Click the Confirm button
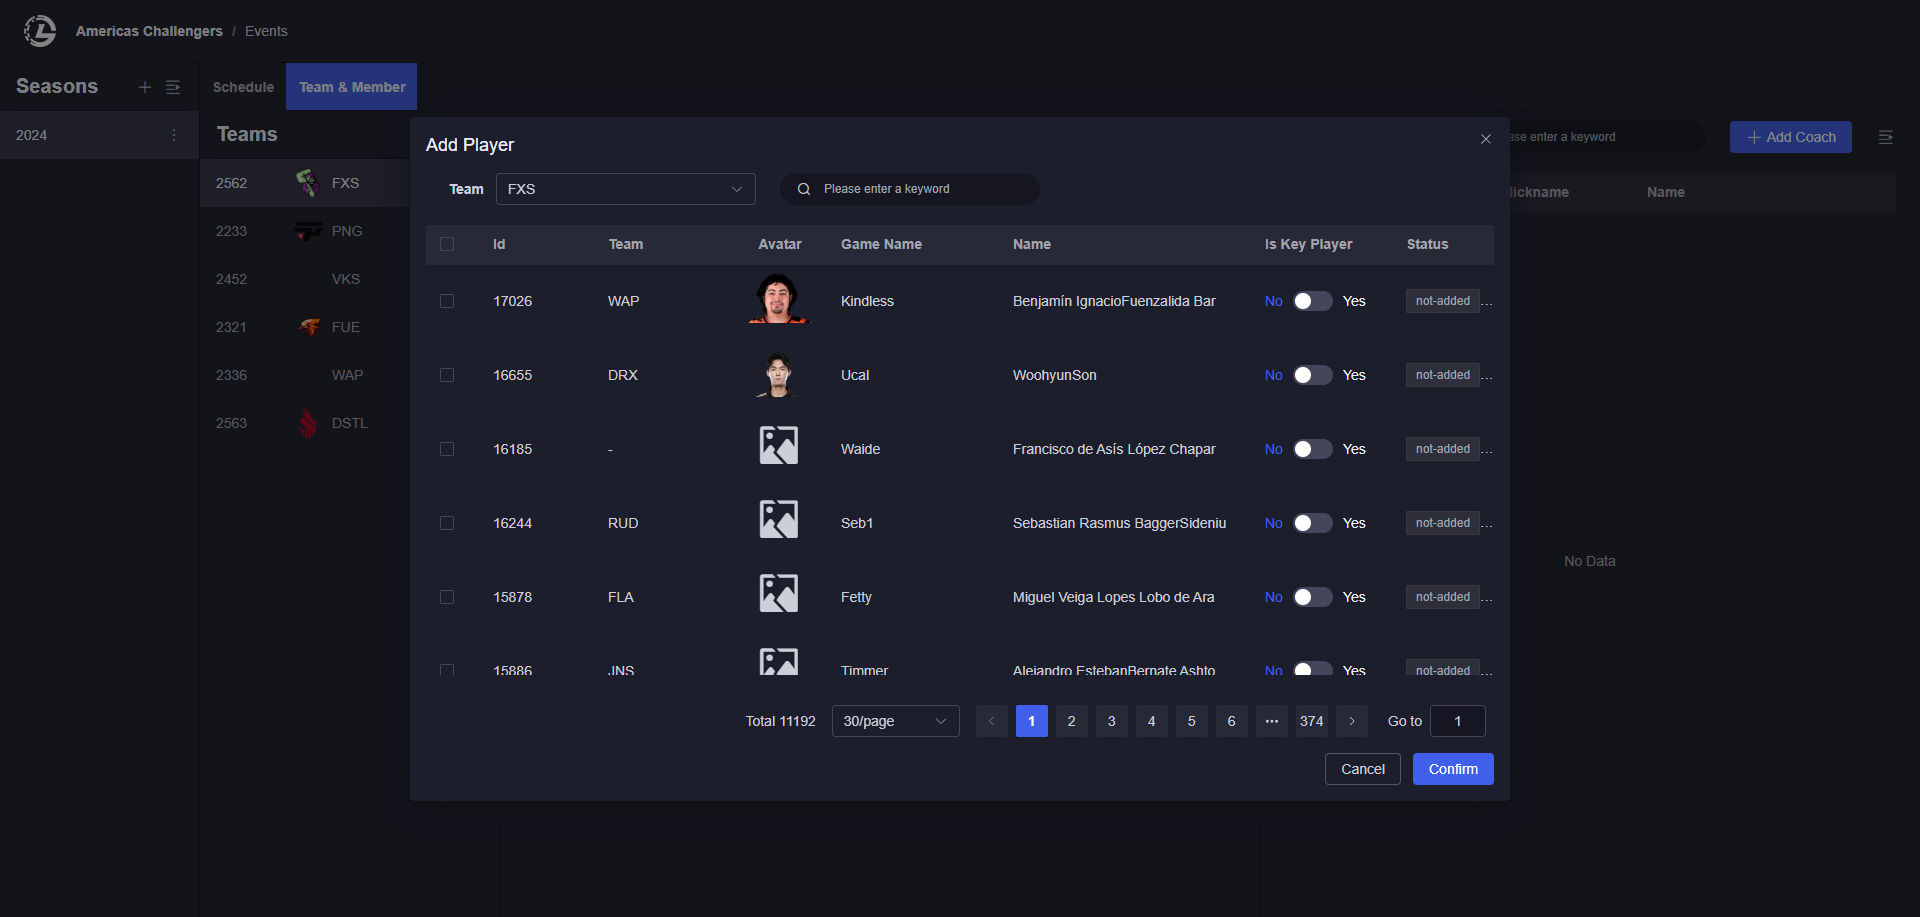The image size is (1920, 917). pos(1452,769)
